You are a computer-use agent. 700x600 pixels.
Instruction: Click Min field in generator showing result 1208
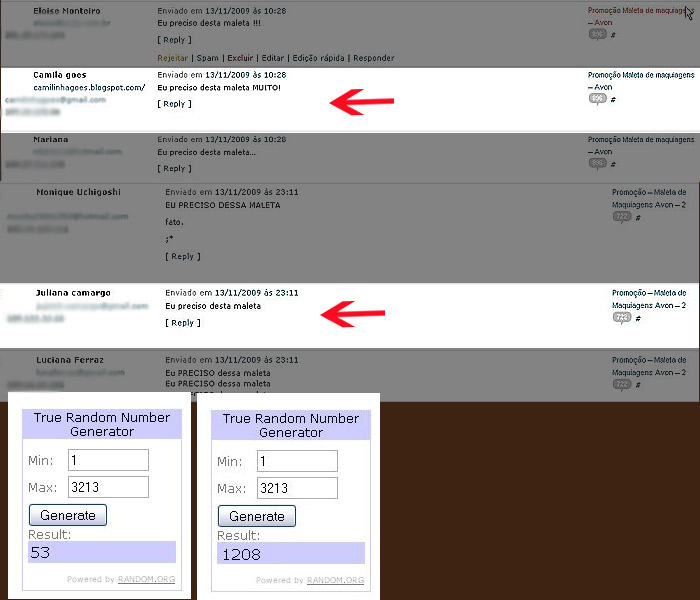click(x=297, y=461)
